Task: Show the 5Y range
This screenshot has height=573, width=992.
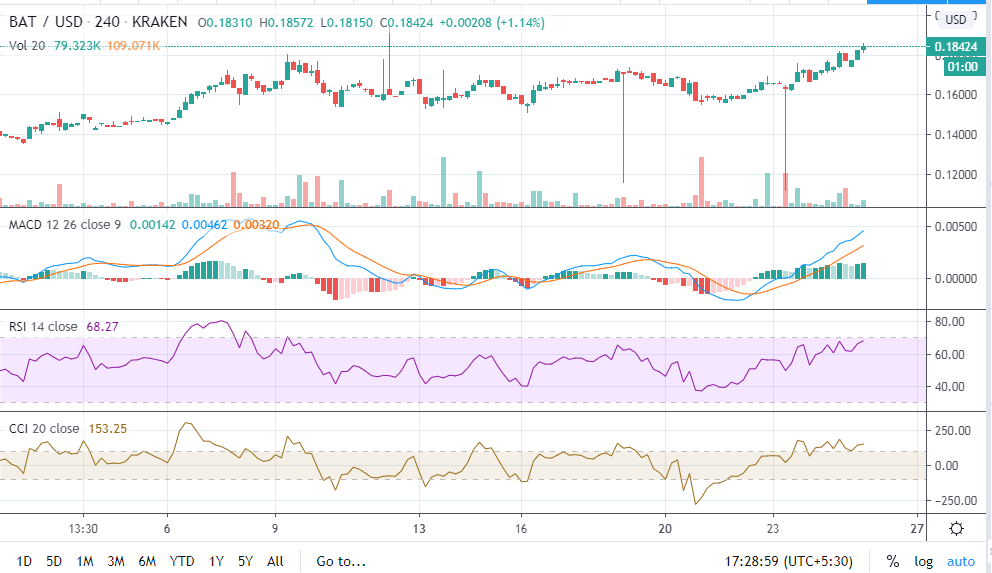Action: point(247,562)
